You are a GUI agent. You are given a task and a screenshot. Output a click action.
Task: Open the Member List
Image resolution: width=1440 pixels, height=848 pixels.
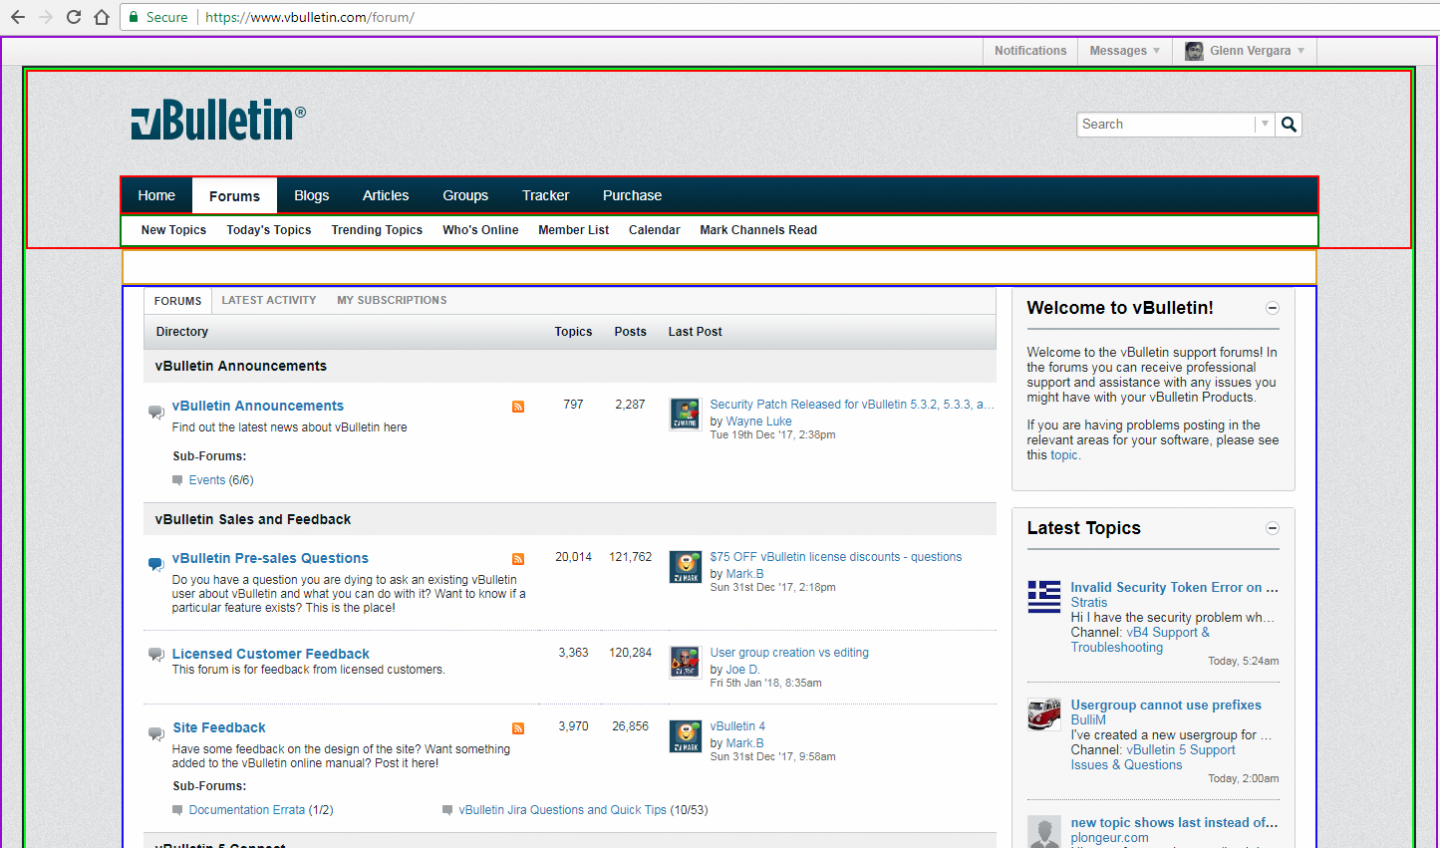[574, 230]
